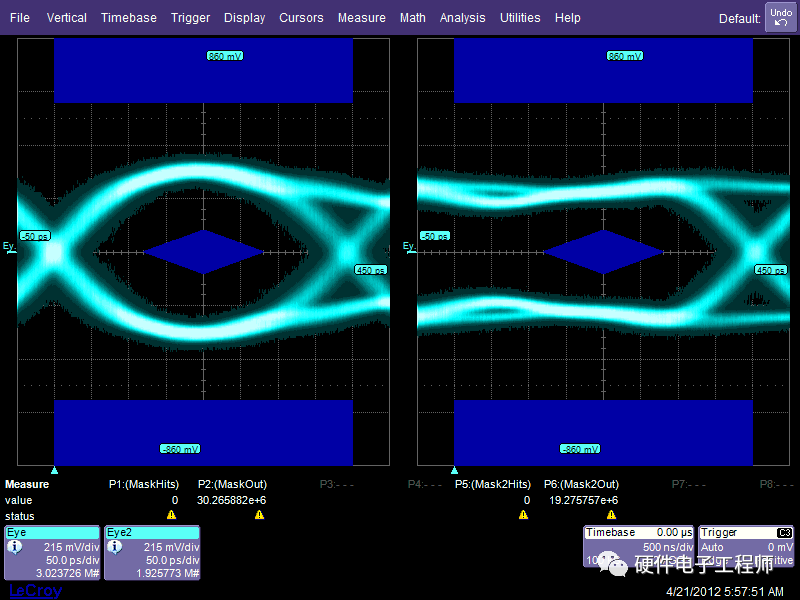Click the 860 mV label in right grid
This screenshot has width=800, height=600.
click(x=625, y=56)
